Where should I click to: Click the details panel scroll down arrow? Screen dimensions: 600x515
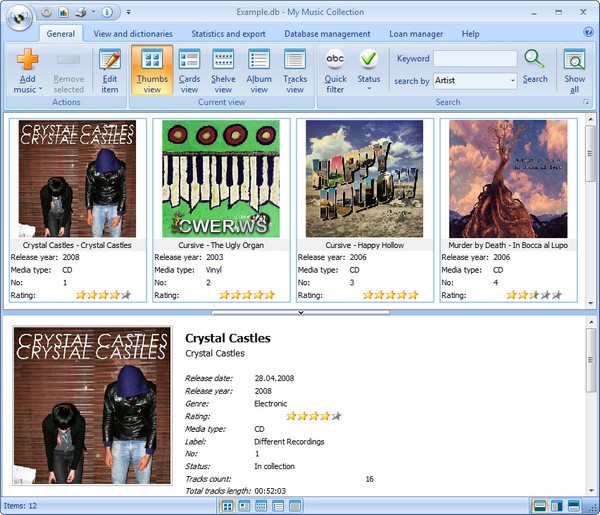[x=591, y=490]
